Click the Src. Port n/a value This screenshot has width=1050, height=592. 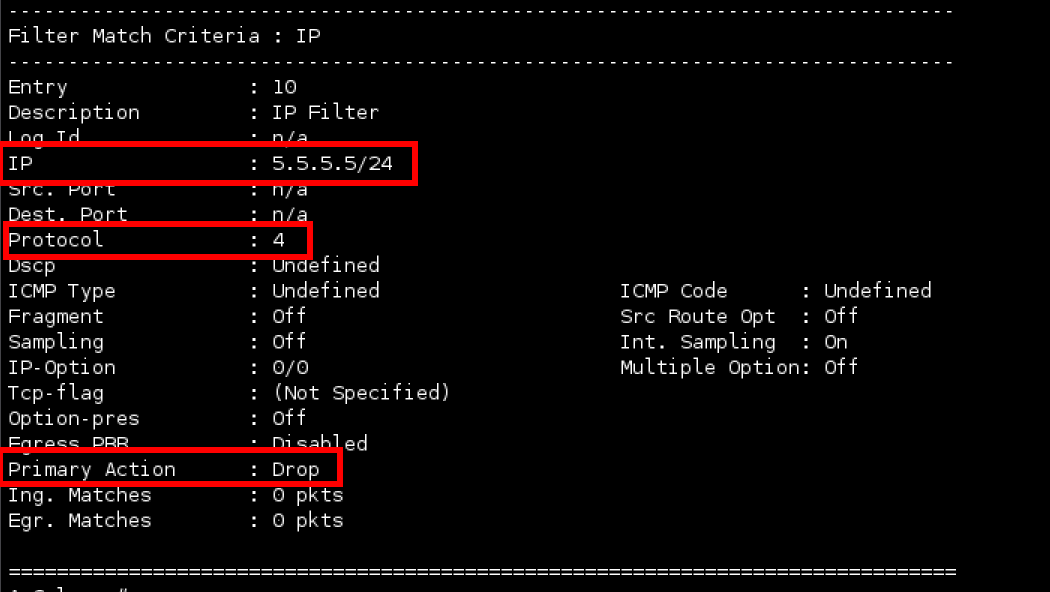(x=290, y=189)
